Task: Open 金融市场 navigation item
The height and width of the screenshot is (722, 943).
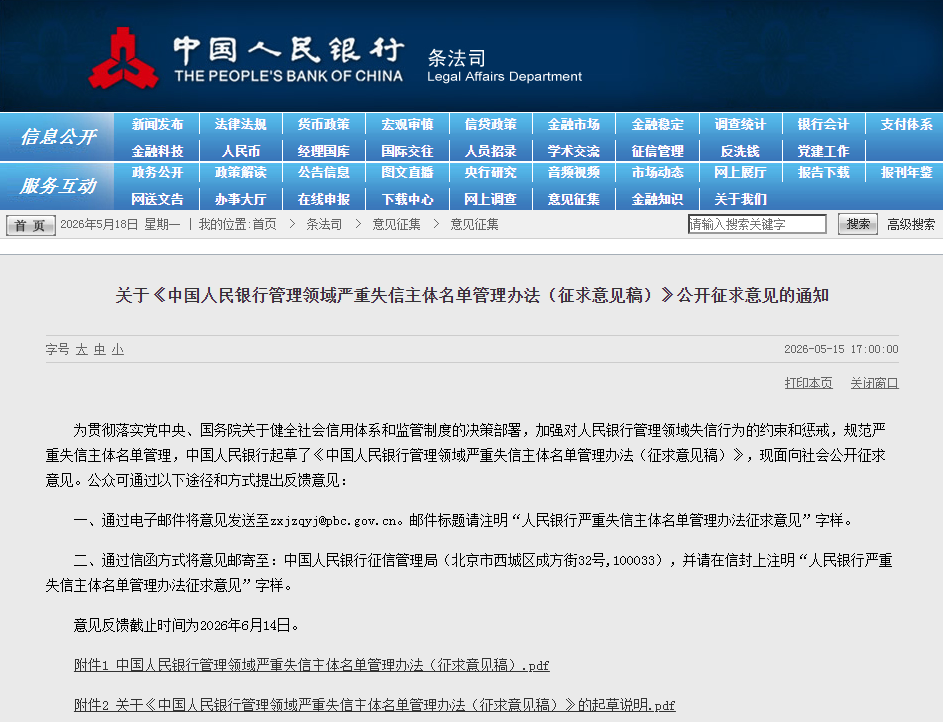Action: [x=574, y=124]
